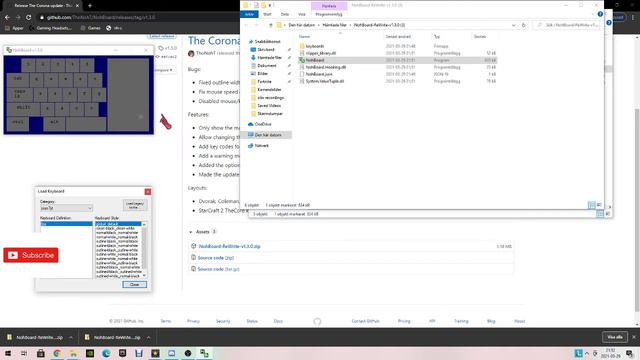Screen dimensions: 640x360
Task: Open the keyboards folder in Explorer
Action: coord(315,46)
